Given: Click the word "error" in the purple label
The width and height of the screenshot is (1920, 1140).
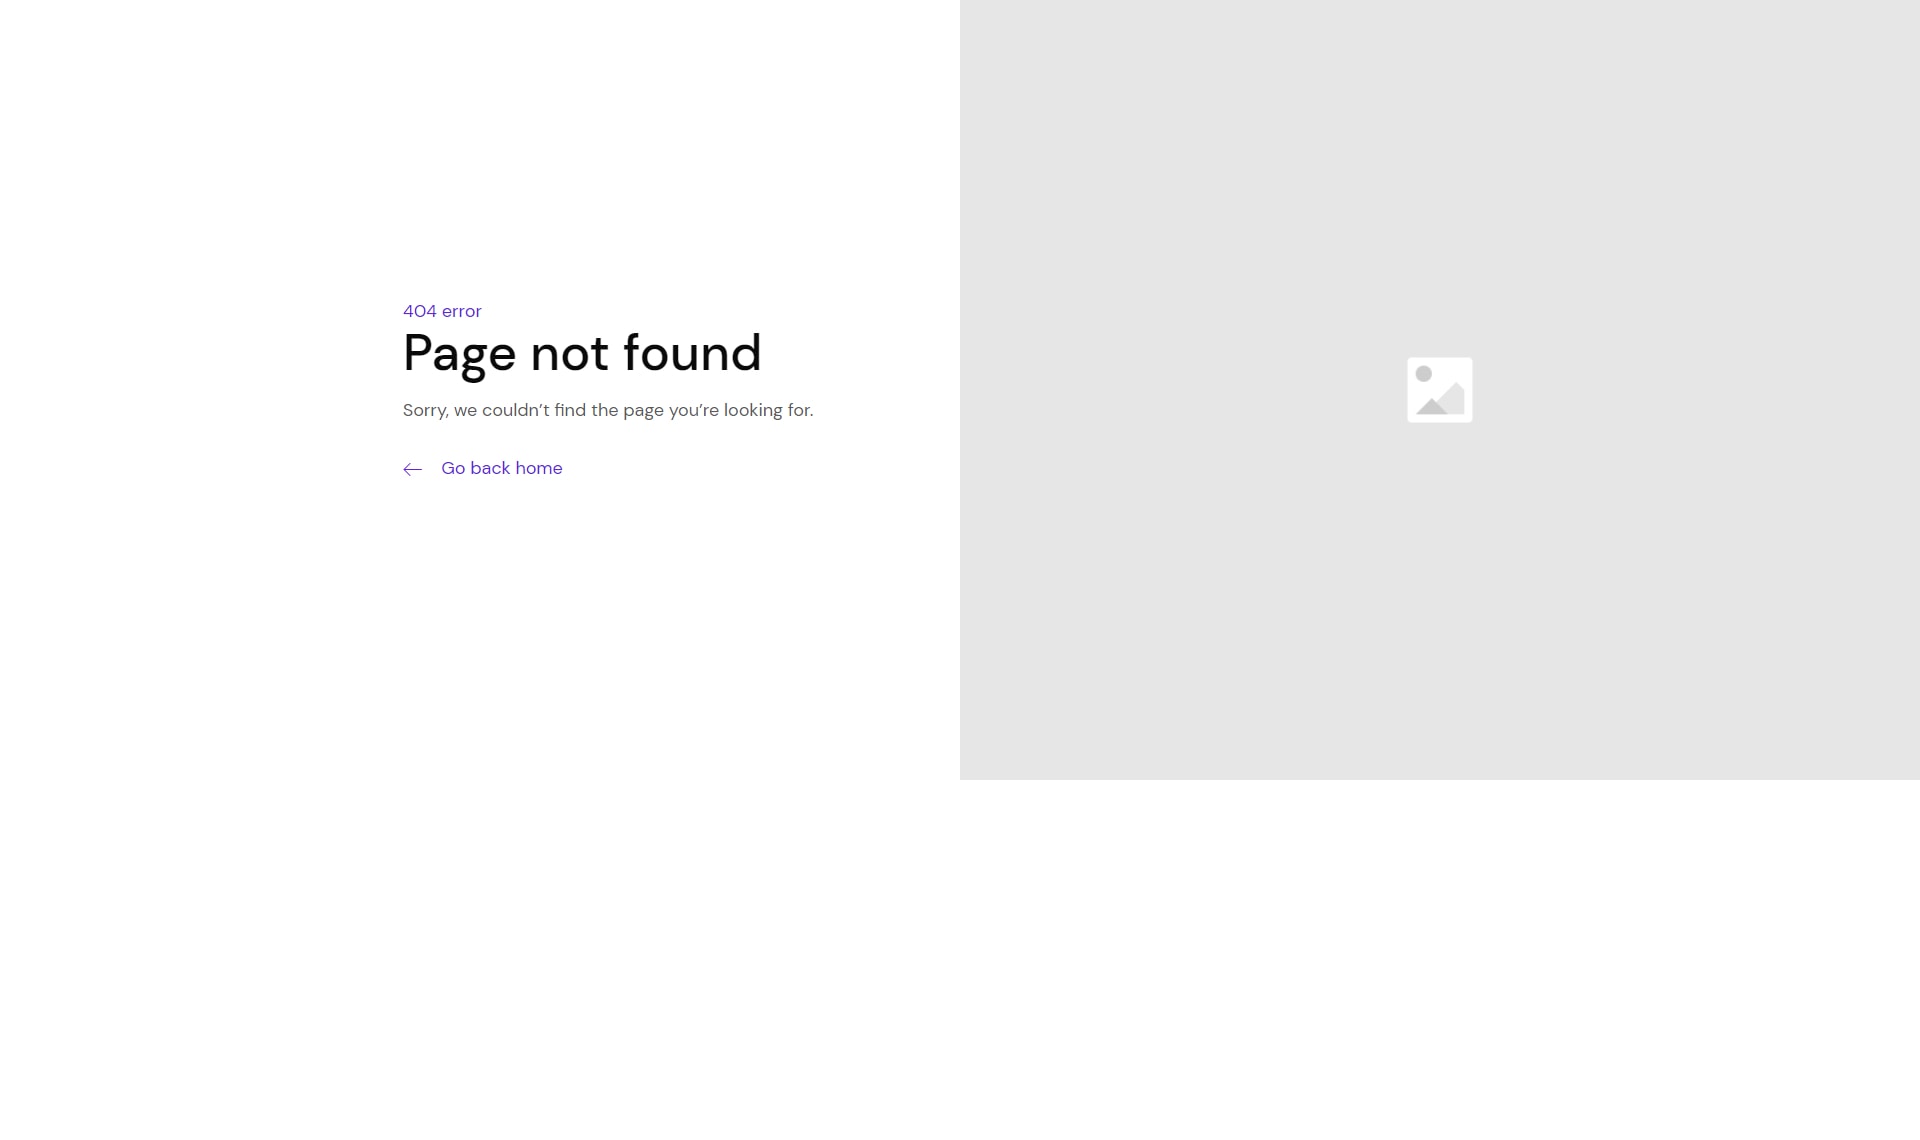Looking at the screenshot, I should (462, 311).
